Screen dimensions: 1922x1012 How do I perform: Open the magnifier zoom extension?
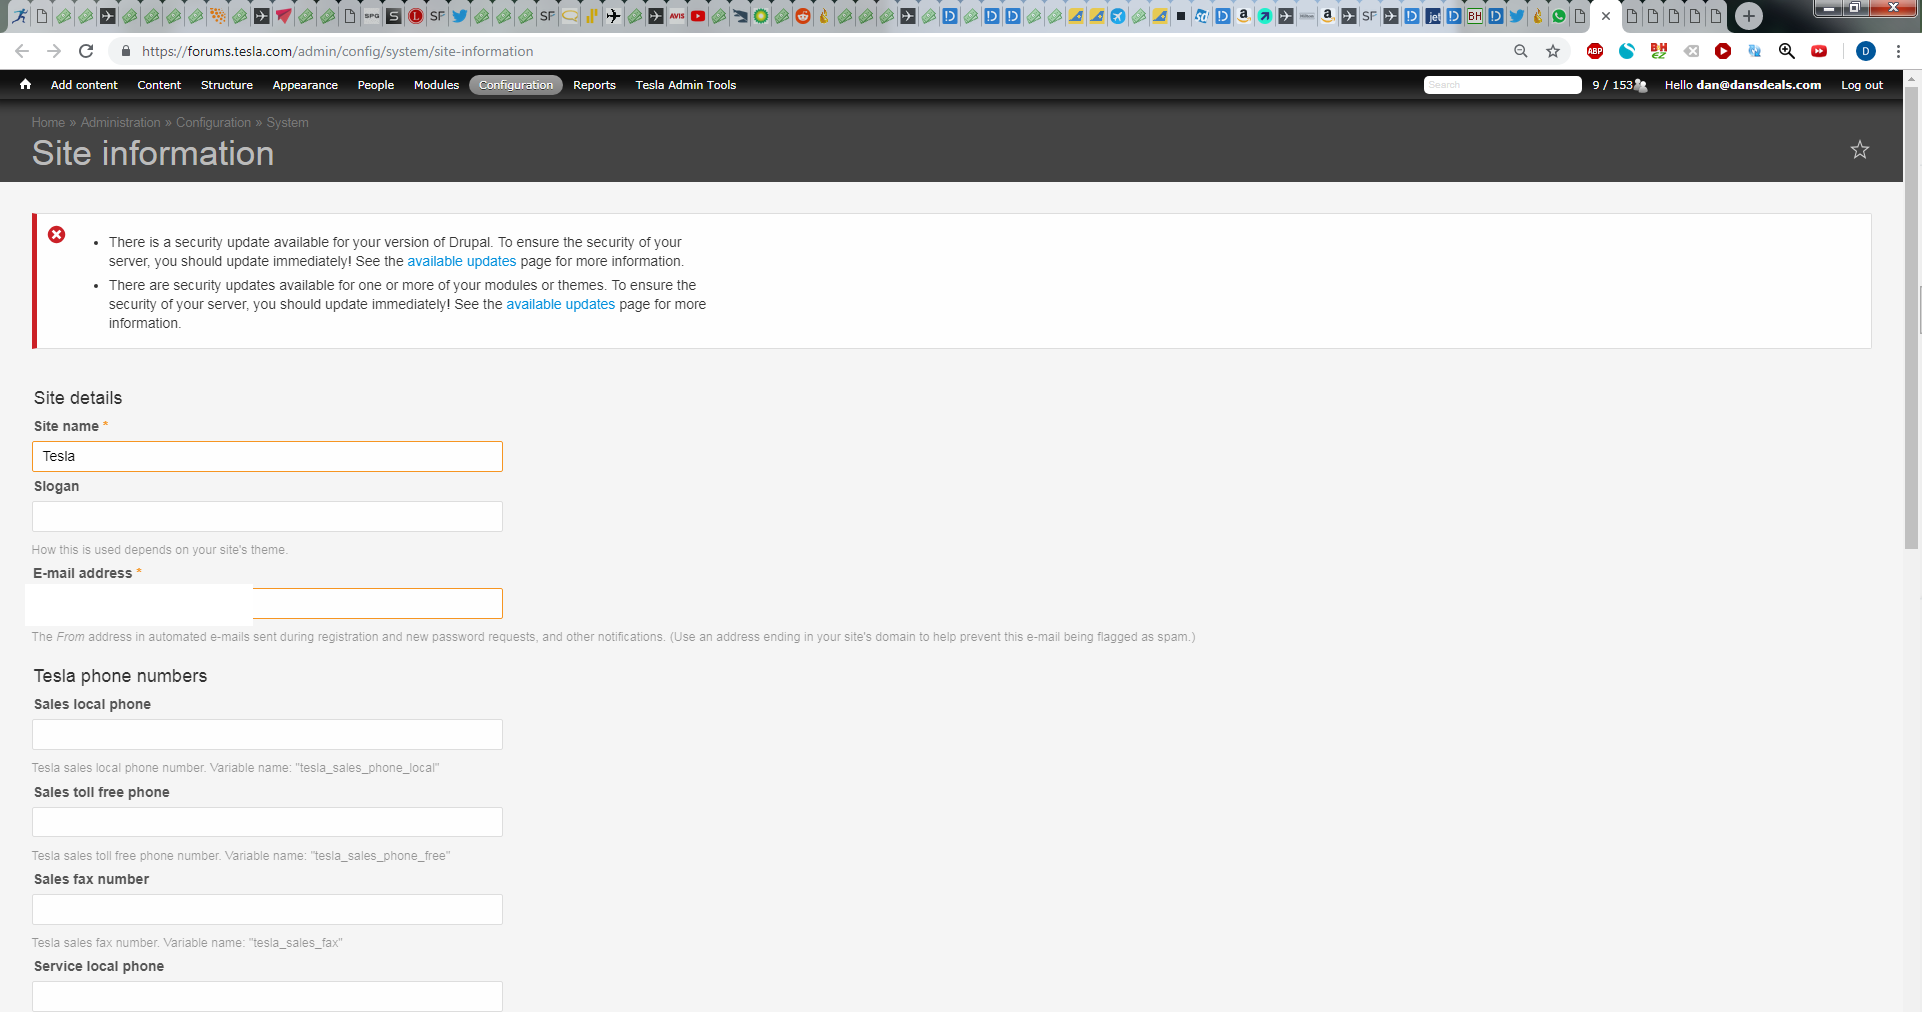[1787, 51]
